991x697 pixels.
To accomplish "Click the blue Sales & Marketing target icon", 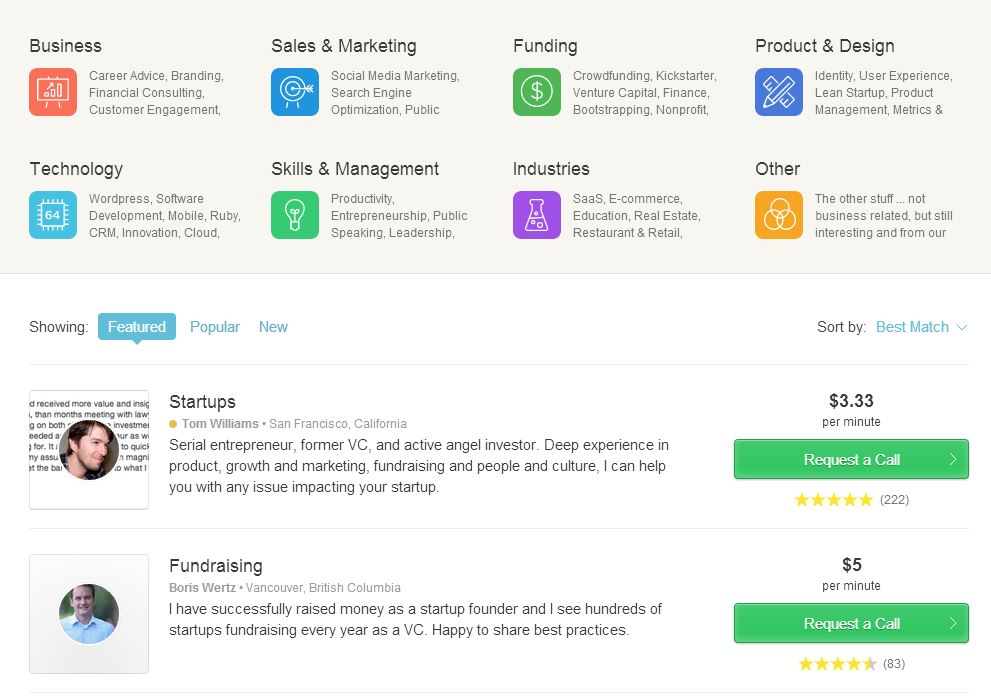I will tap(295, 92).
